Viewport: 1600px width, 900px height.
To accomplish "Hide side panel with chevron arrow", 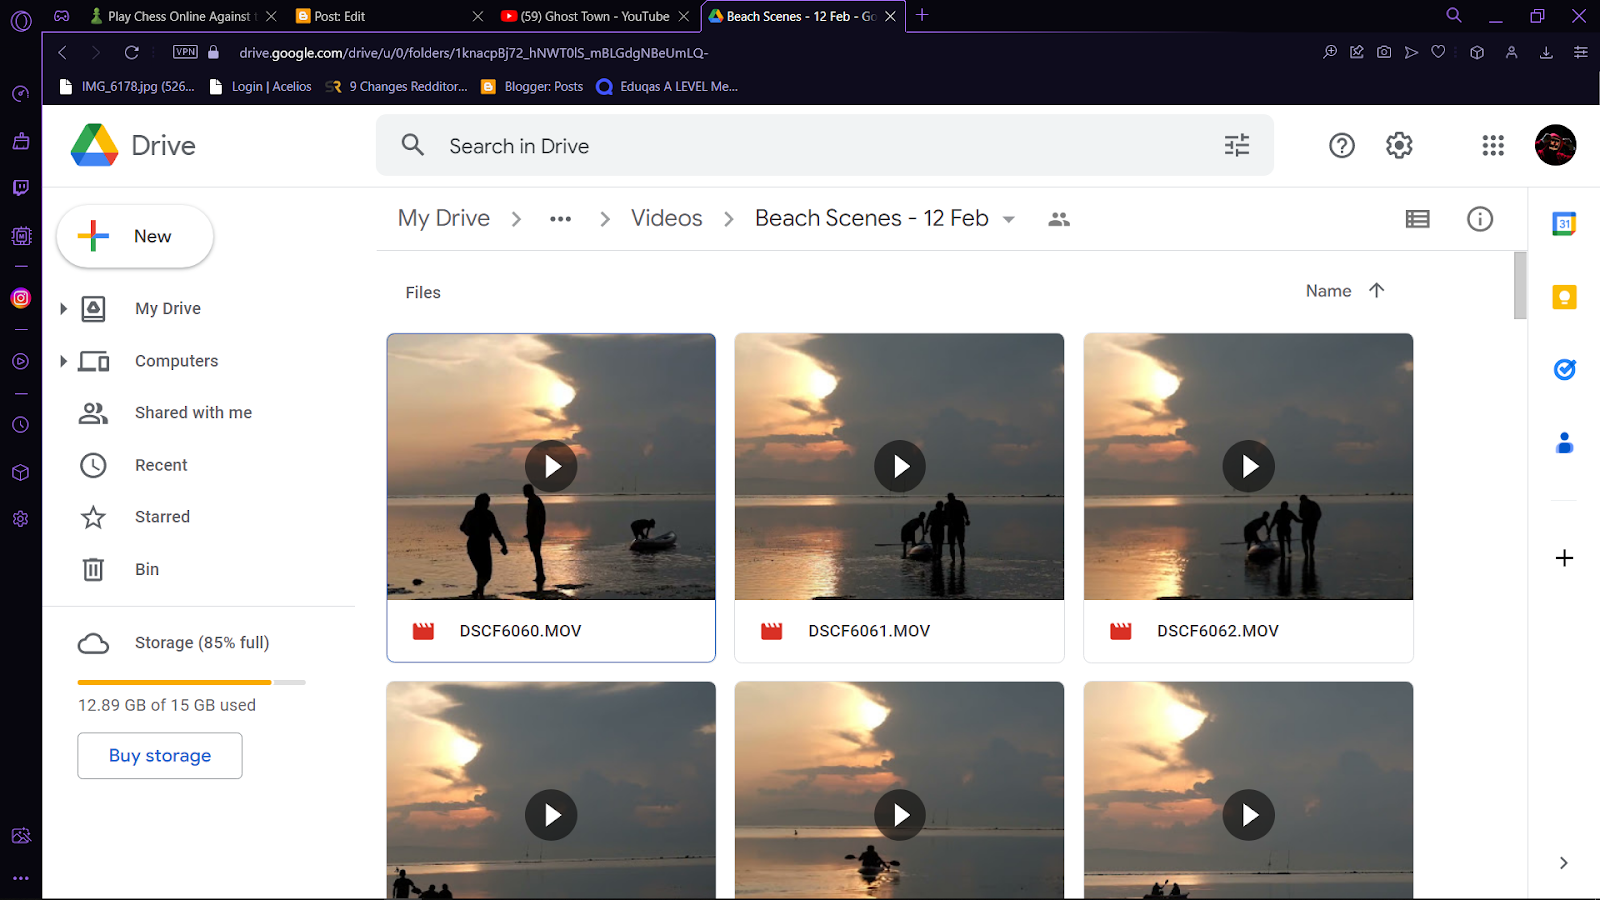I will coord(1563,863).
